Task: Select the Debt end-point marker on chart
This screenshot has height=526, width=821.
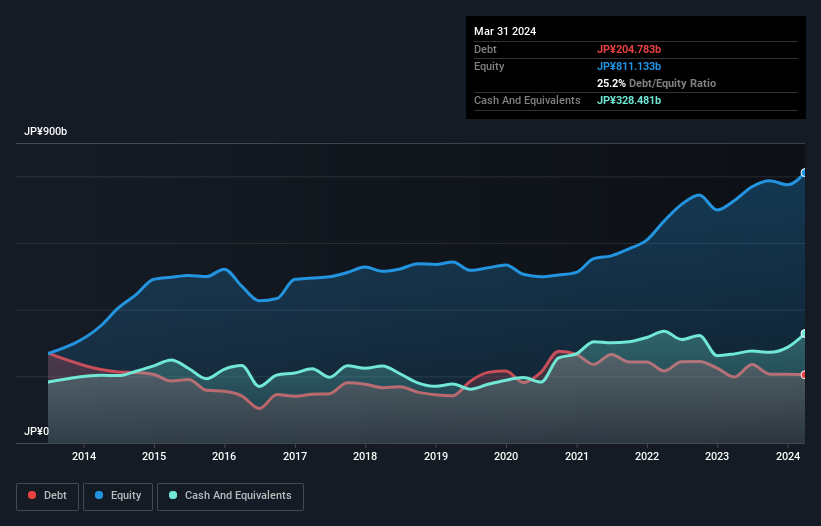Action: pyautogui.click(x=804, y=375)
